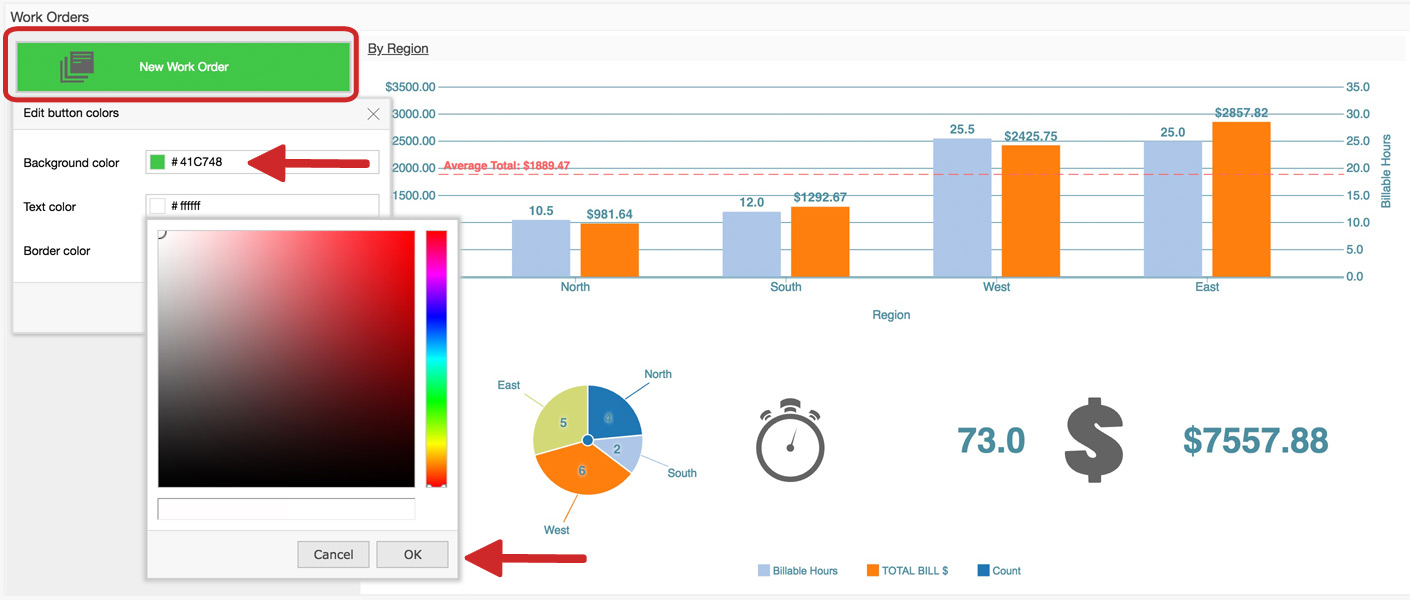Viewport: 1410px width, 600px height.
Task: Click inside the color picker saturation gradient area
Action: [x=286, y=358]
